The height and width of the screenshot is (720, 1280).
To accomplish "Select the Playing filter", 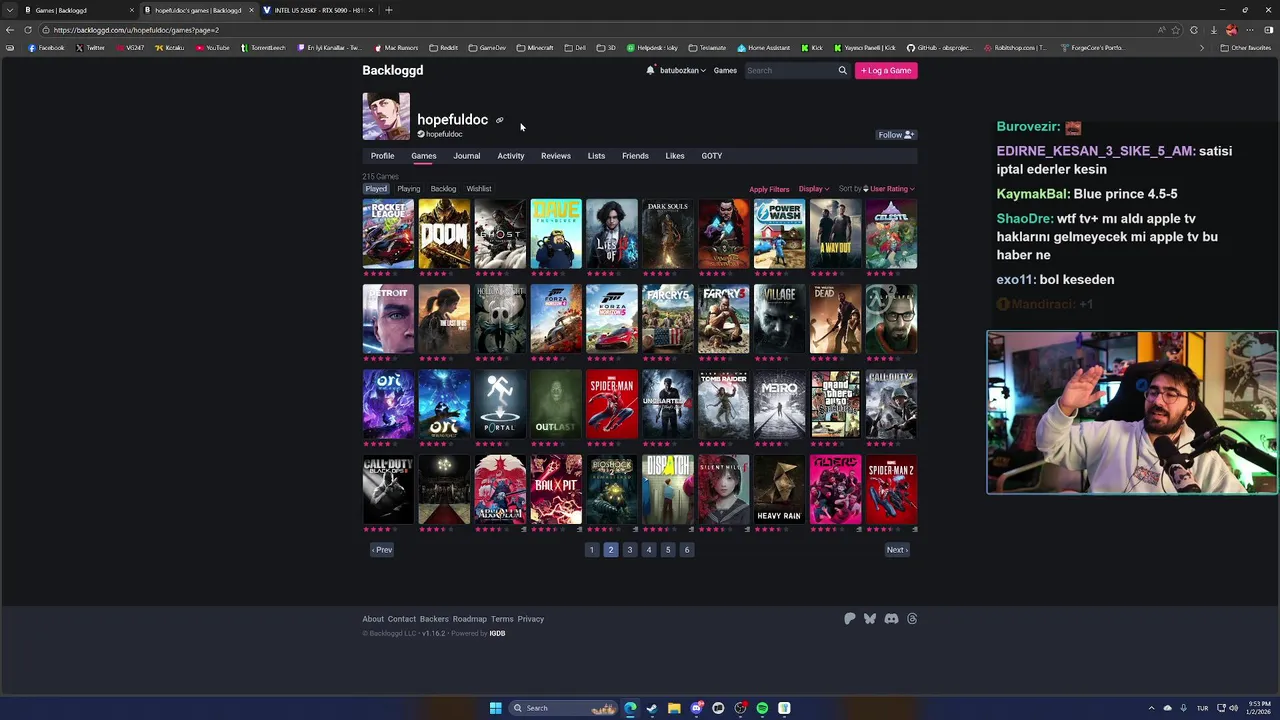I will 408,188.
